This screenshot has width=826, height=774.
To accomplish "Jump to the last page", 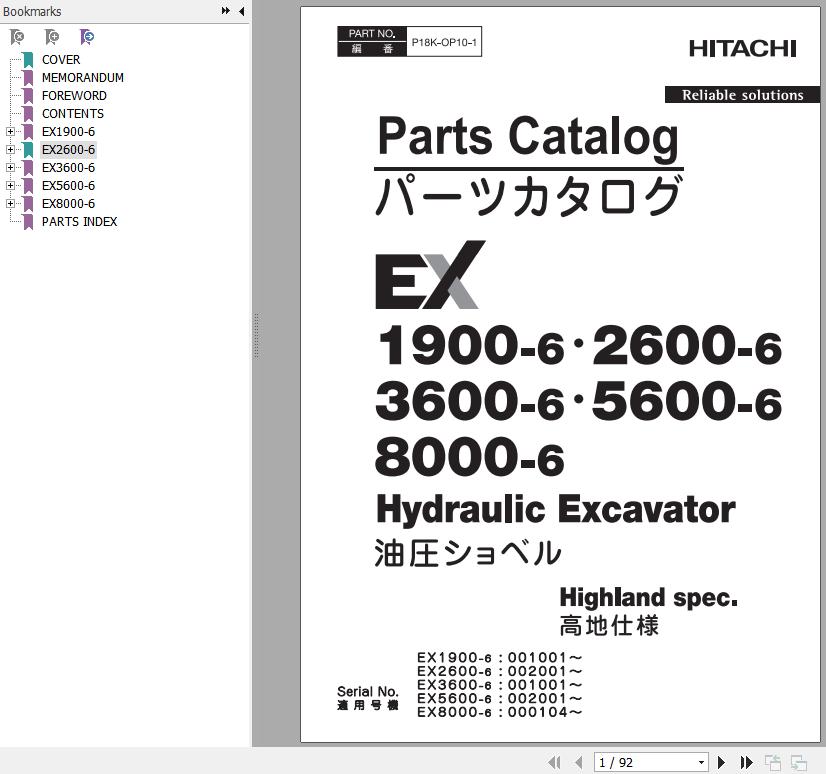I will pos(745,763).
